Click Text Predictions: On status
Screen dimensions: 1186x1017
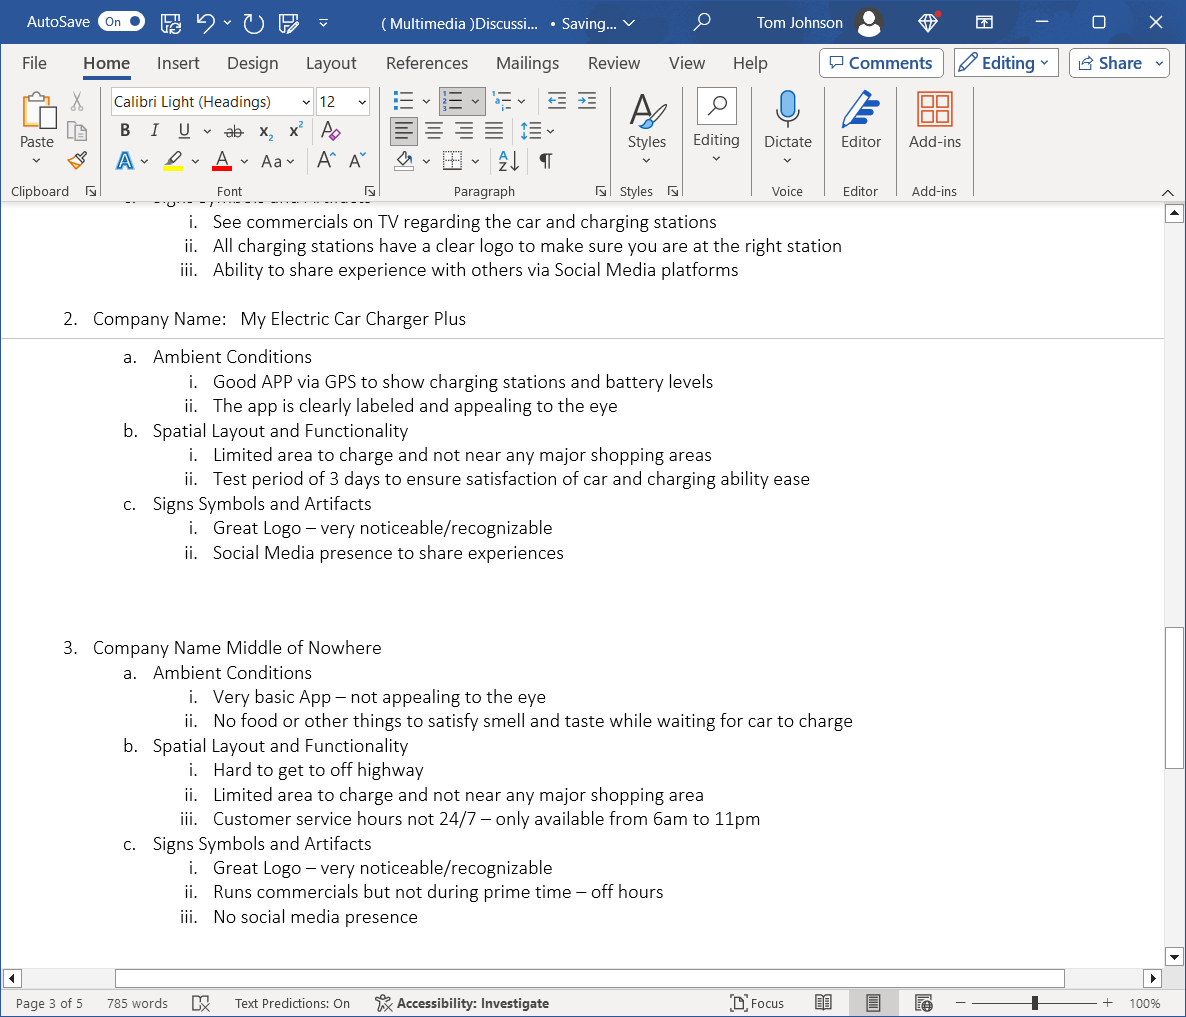click(x=292, y=1003)
